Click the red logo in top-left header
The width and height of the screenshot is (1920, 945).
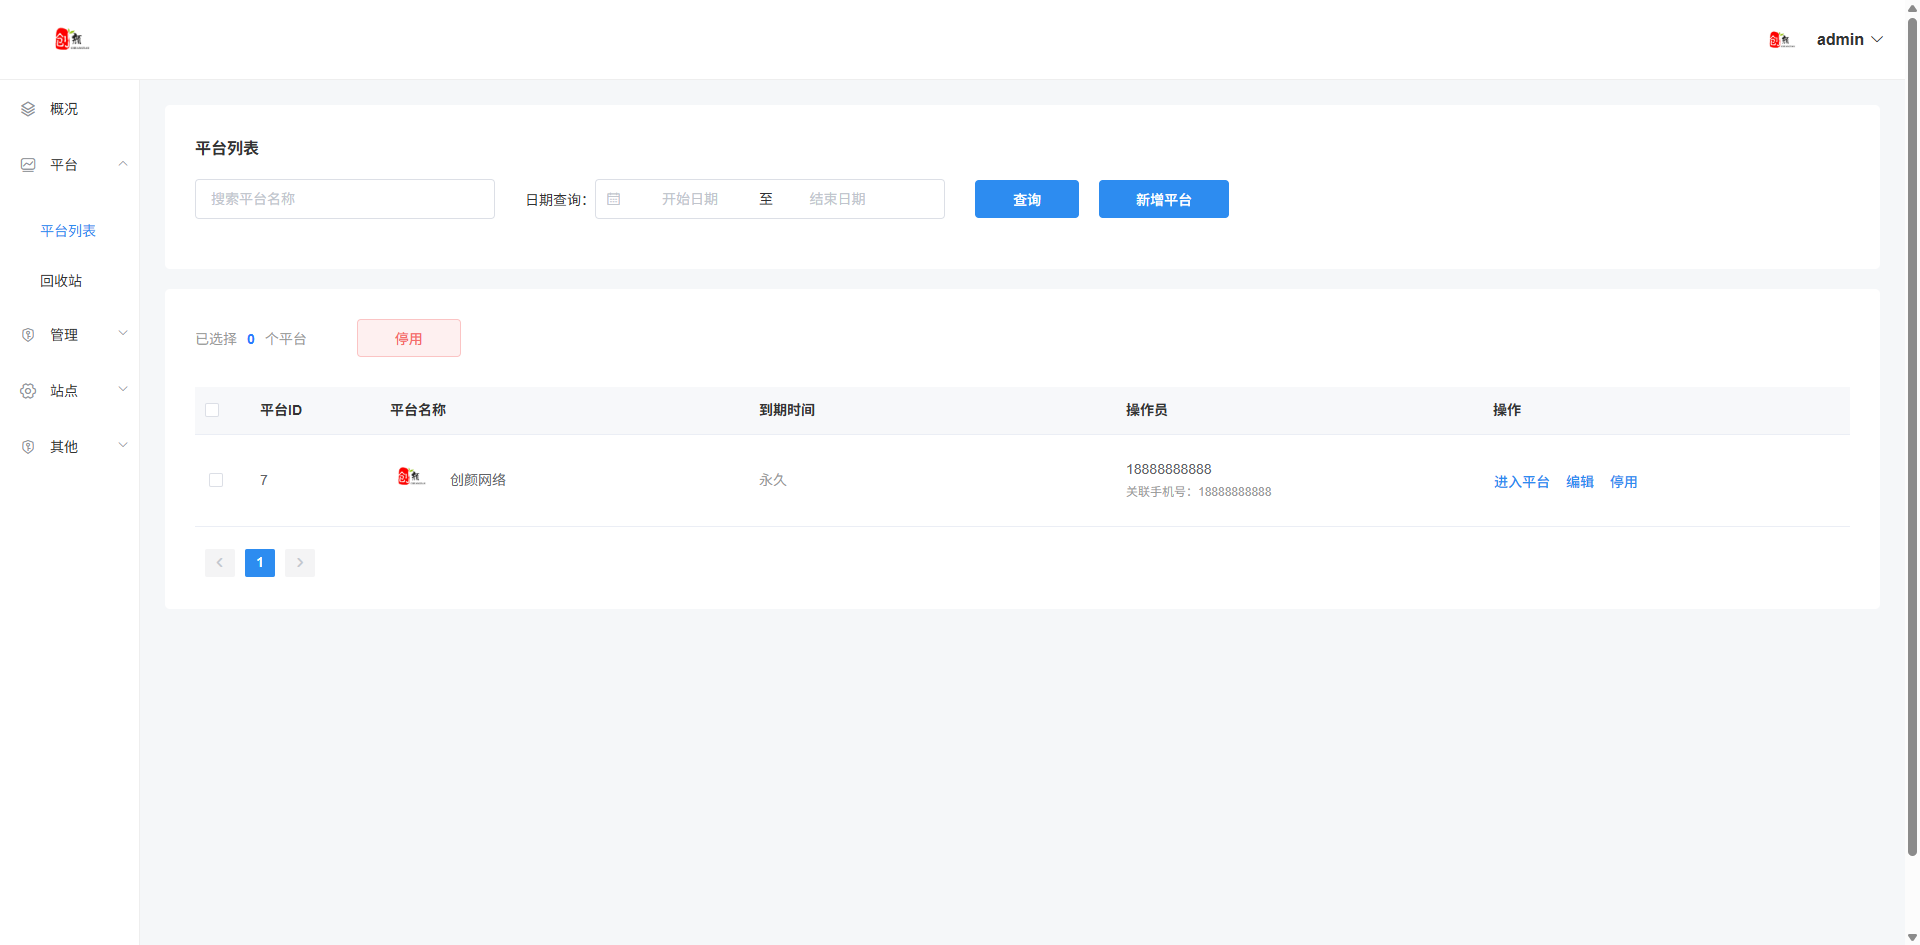tap(72, 39)
